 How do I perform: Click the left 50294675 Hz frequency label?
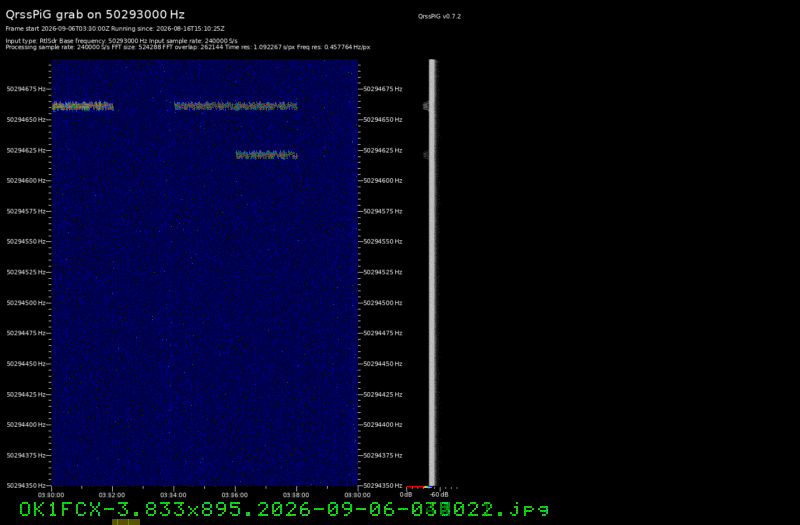pos(26,89)
